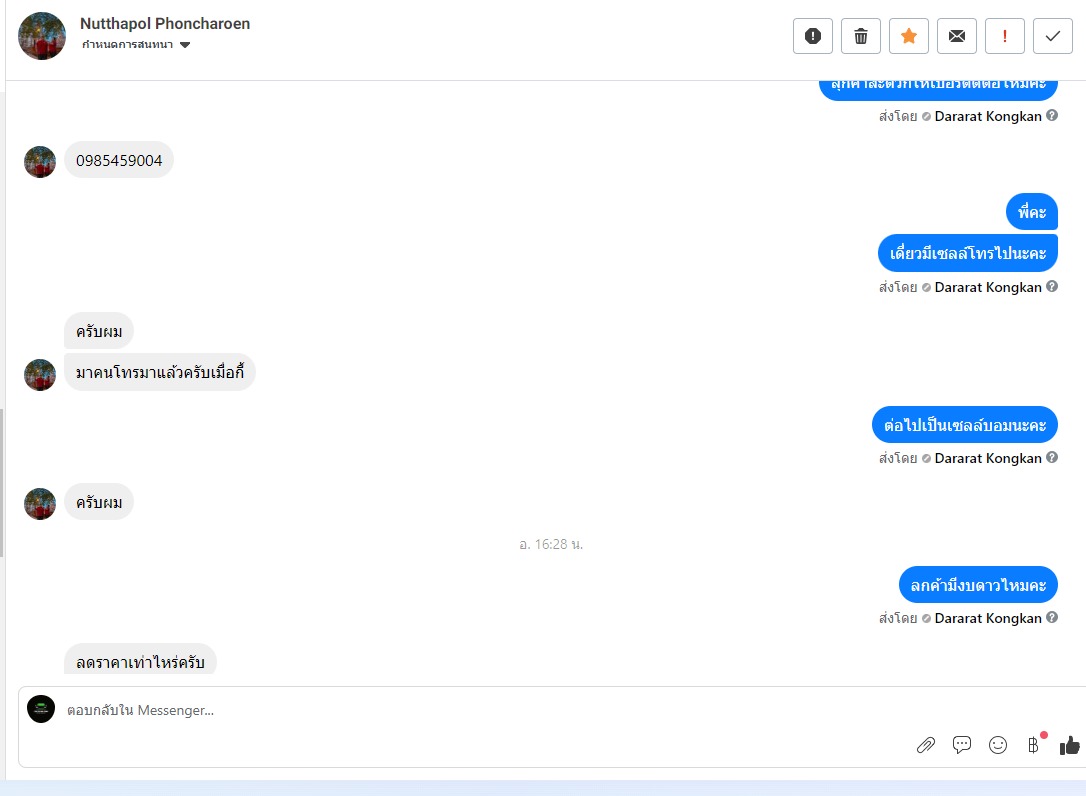Image resolution: width=1086 pixels, height=796 pixels.
Task: Expand the conversation assignment dropdown arrow
Action: click(x=185, y=45)
